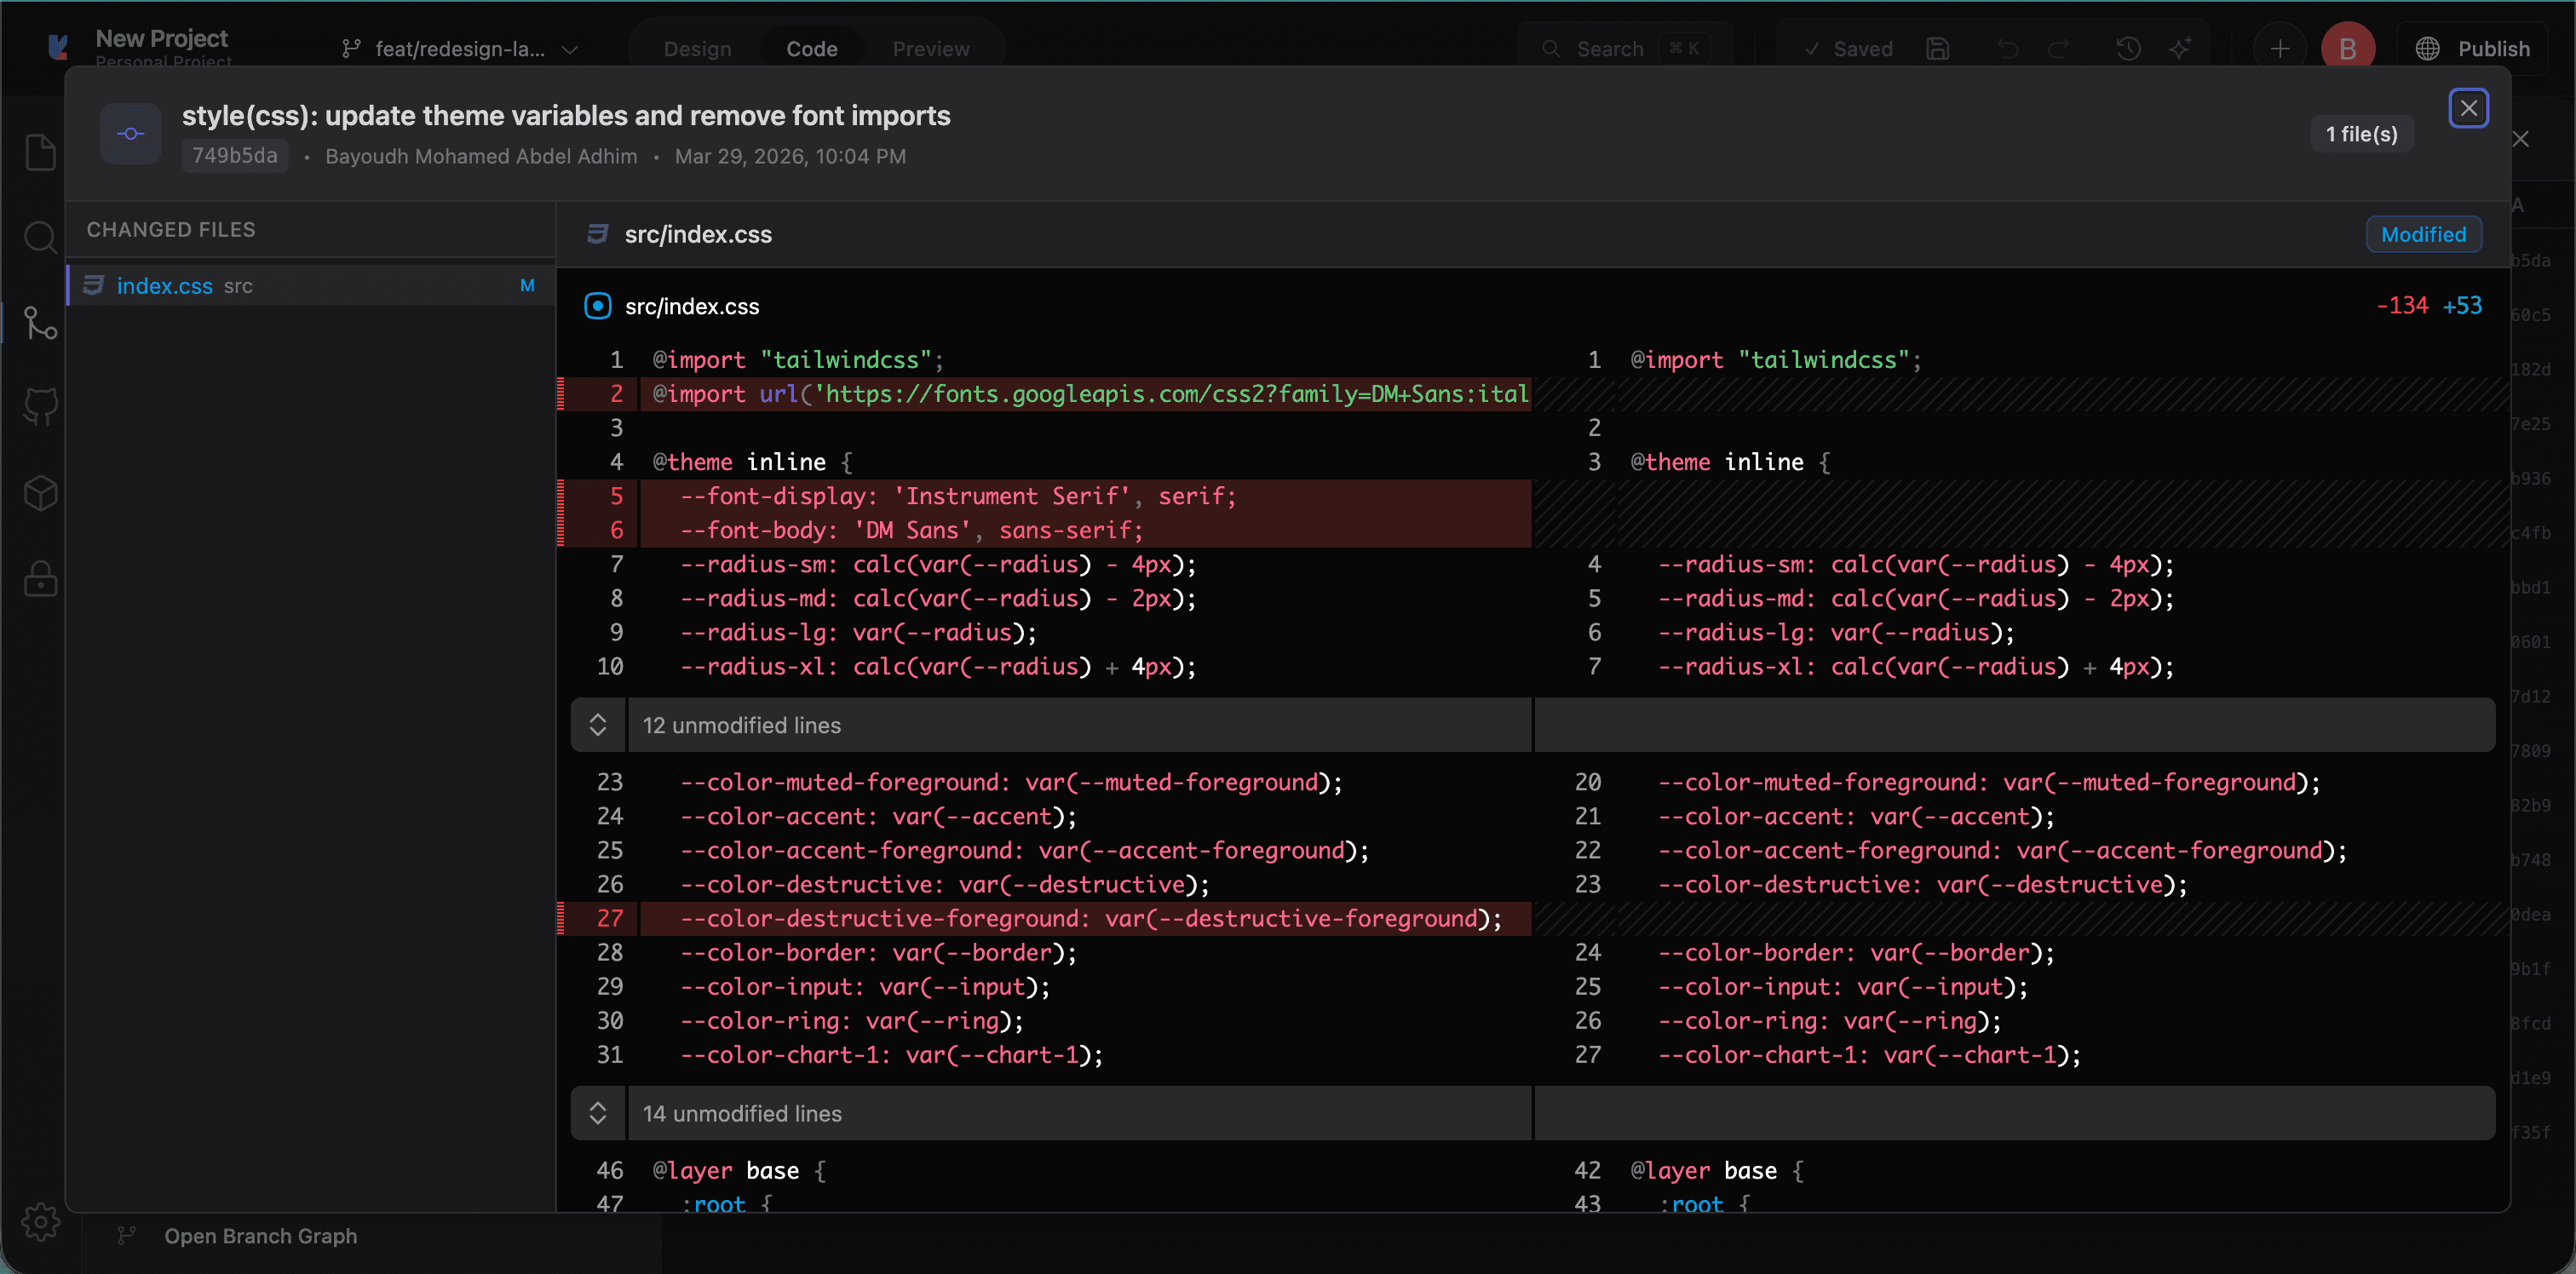
Task: Open the user avatar B
Action: (x=2348, y=49)
